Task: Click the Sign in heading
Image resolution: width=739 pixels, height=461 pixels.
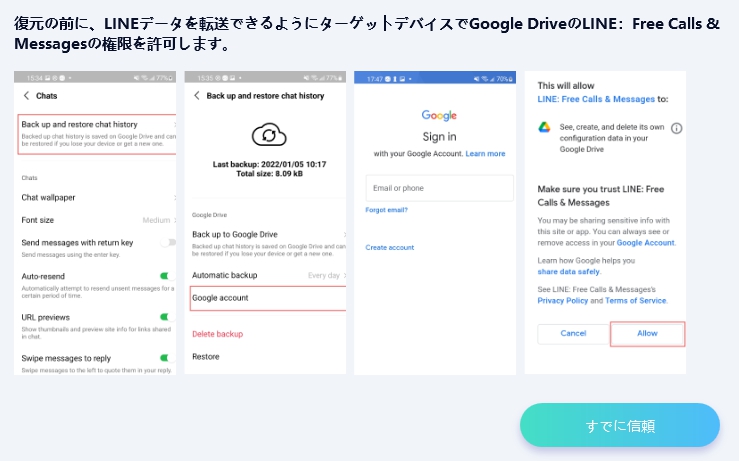Action: 439,137
